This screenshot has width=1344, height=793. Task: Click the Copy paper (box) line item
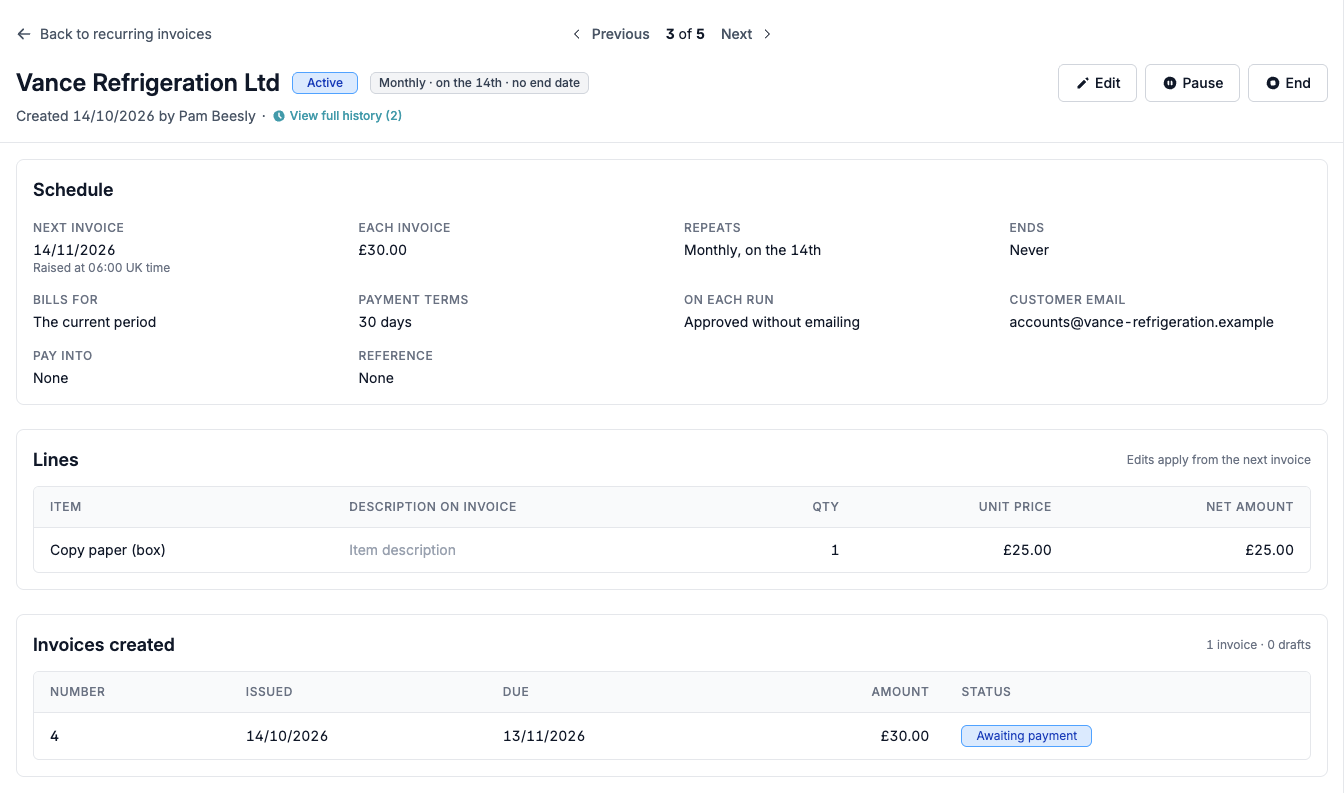click(x=108, y=550)
